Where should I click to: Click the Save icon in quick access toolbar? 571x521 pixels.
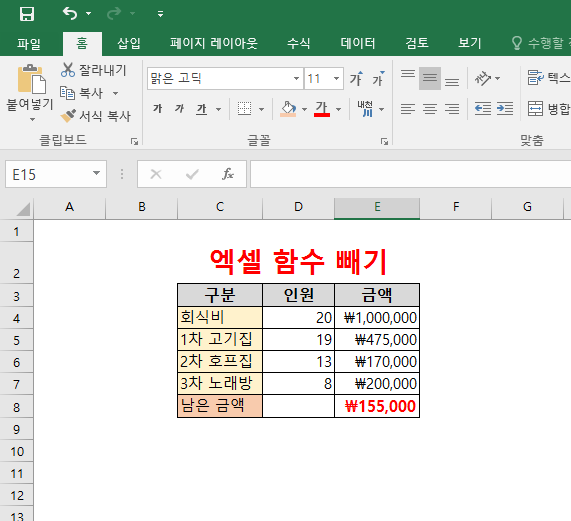pyautogui.click(x=27, y=14)
